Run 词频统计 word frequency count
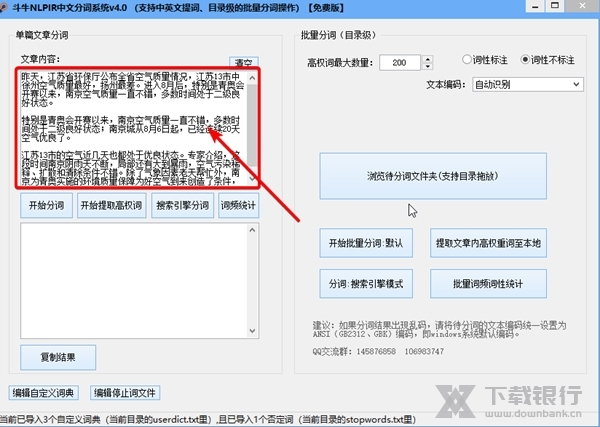The height and width of the screenshot is (427, 600). pos(238,205)
